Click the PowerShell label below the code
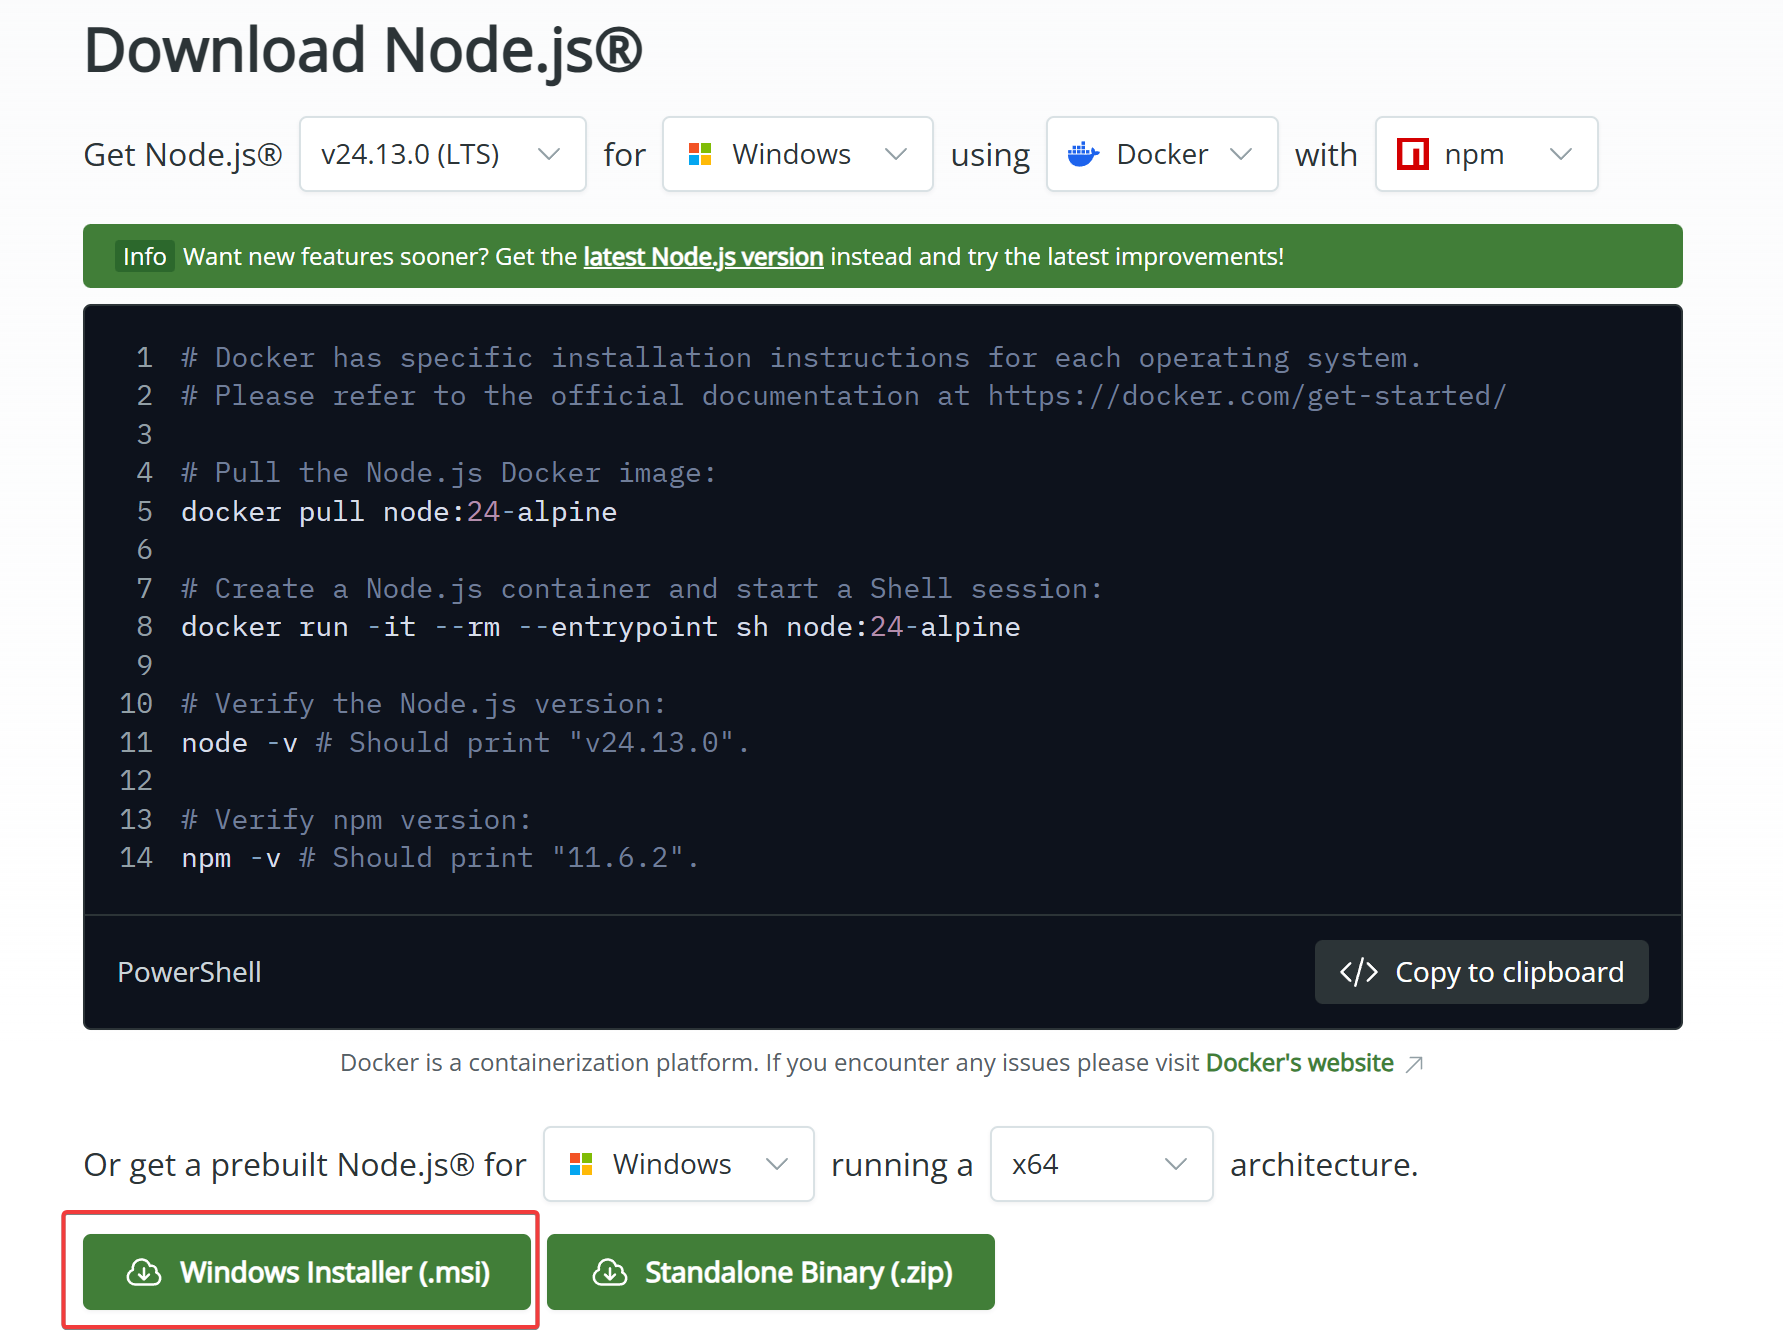 click(x=189, y=972)
